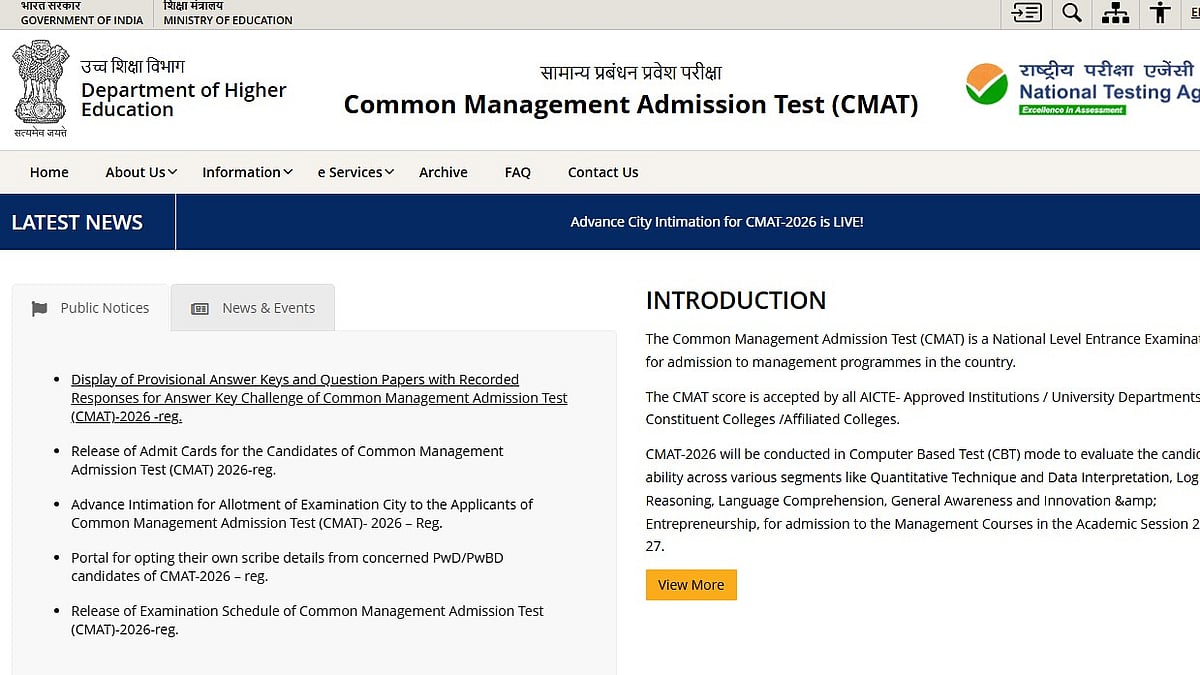
Task: Click the sitemap icon in top bar
Action: click(1115, 14)
